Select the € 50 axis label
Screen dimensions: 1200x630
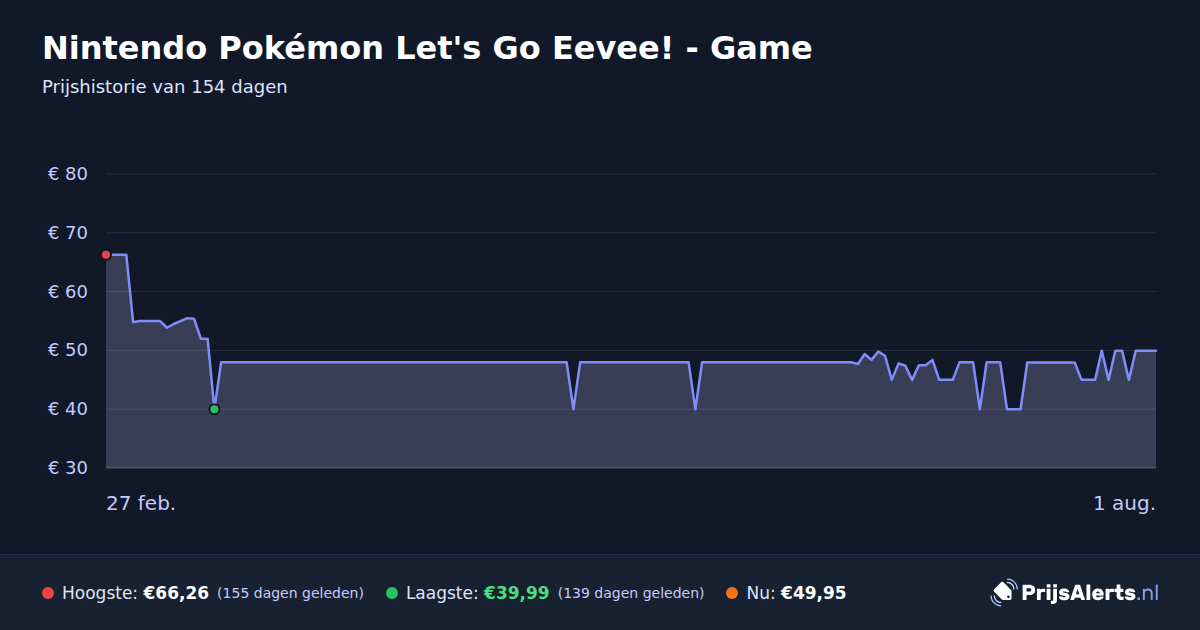click(x=68, y=350)
